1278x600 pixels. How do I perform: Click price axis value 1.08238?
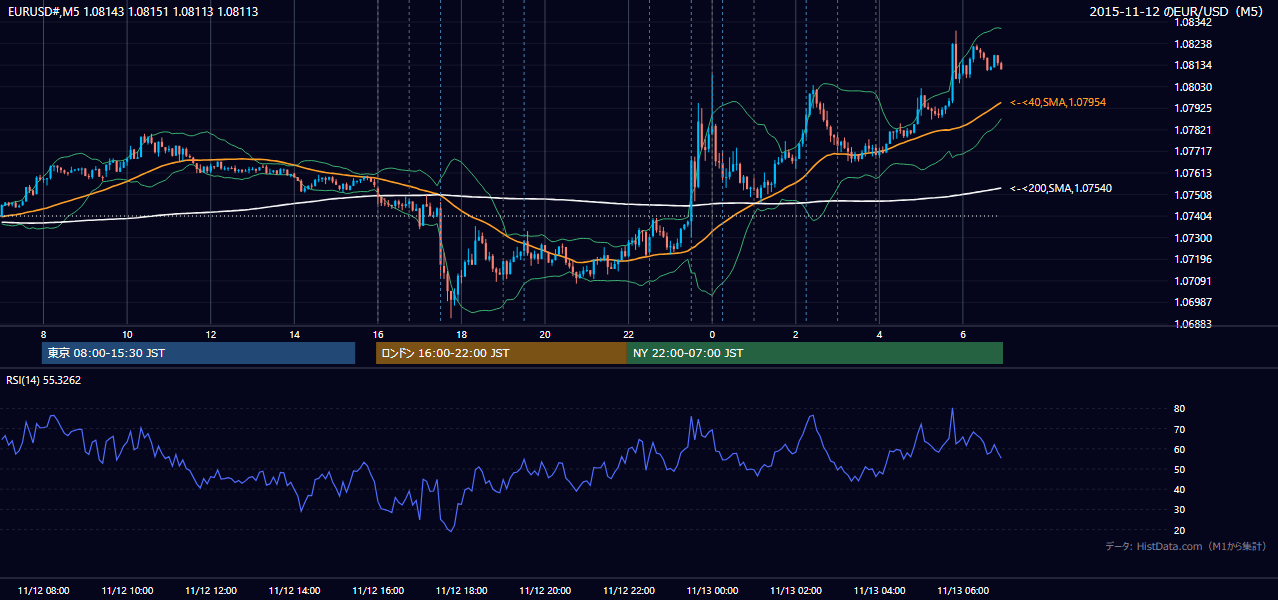pos(1194,44)
